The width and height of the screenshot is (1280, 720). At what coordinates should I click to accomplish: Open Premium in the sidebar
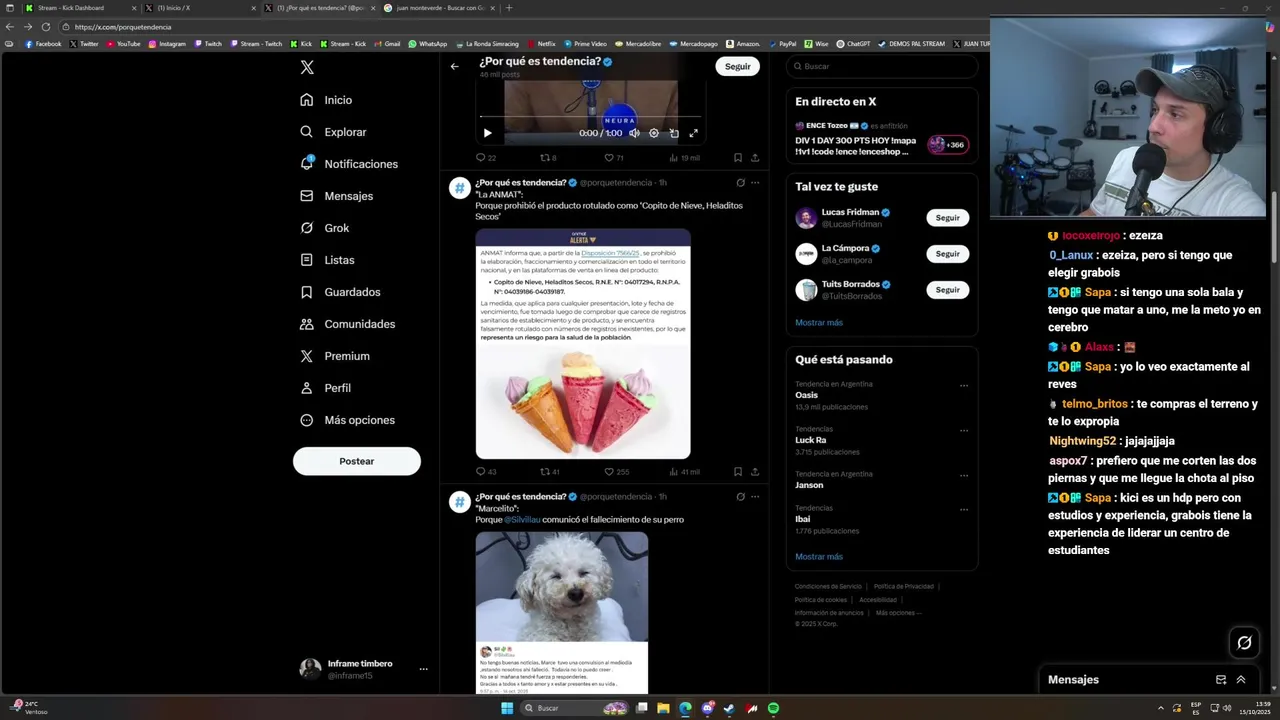pyautogui.click(x=335, y=356)
